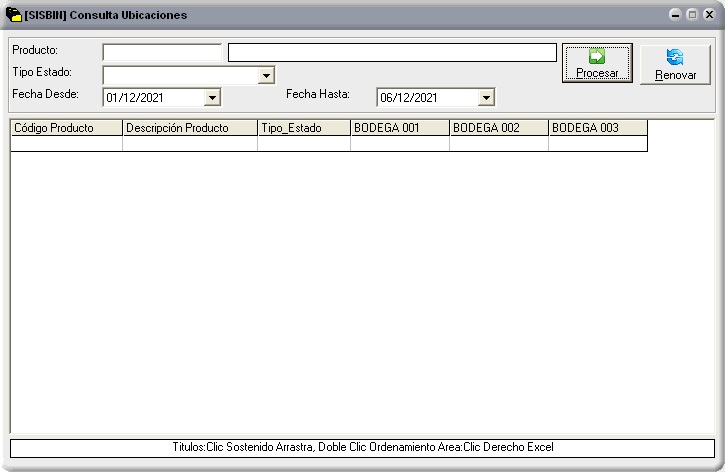
Task: Click the Tipo_Estado column header
Action: (303, 128)
